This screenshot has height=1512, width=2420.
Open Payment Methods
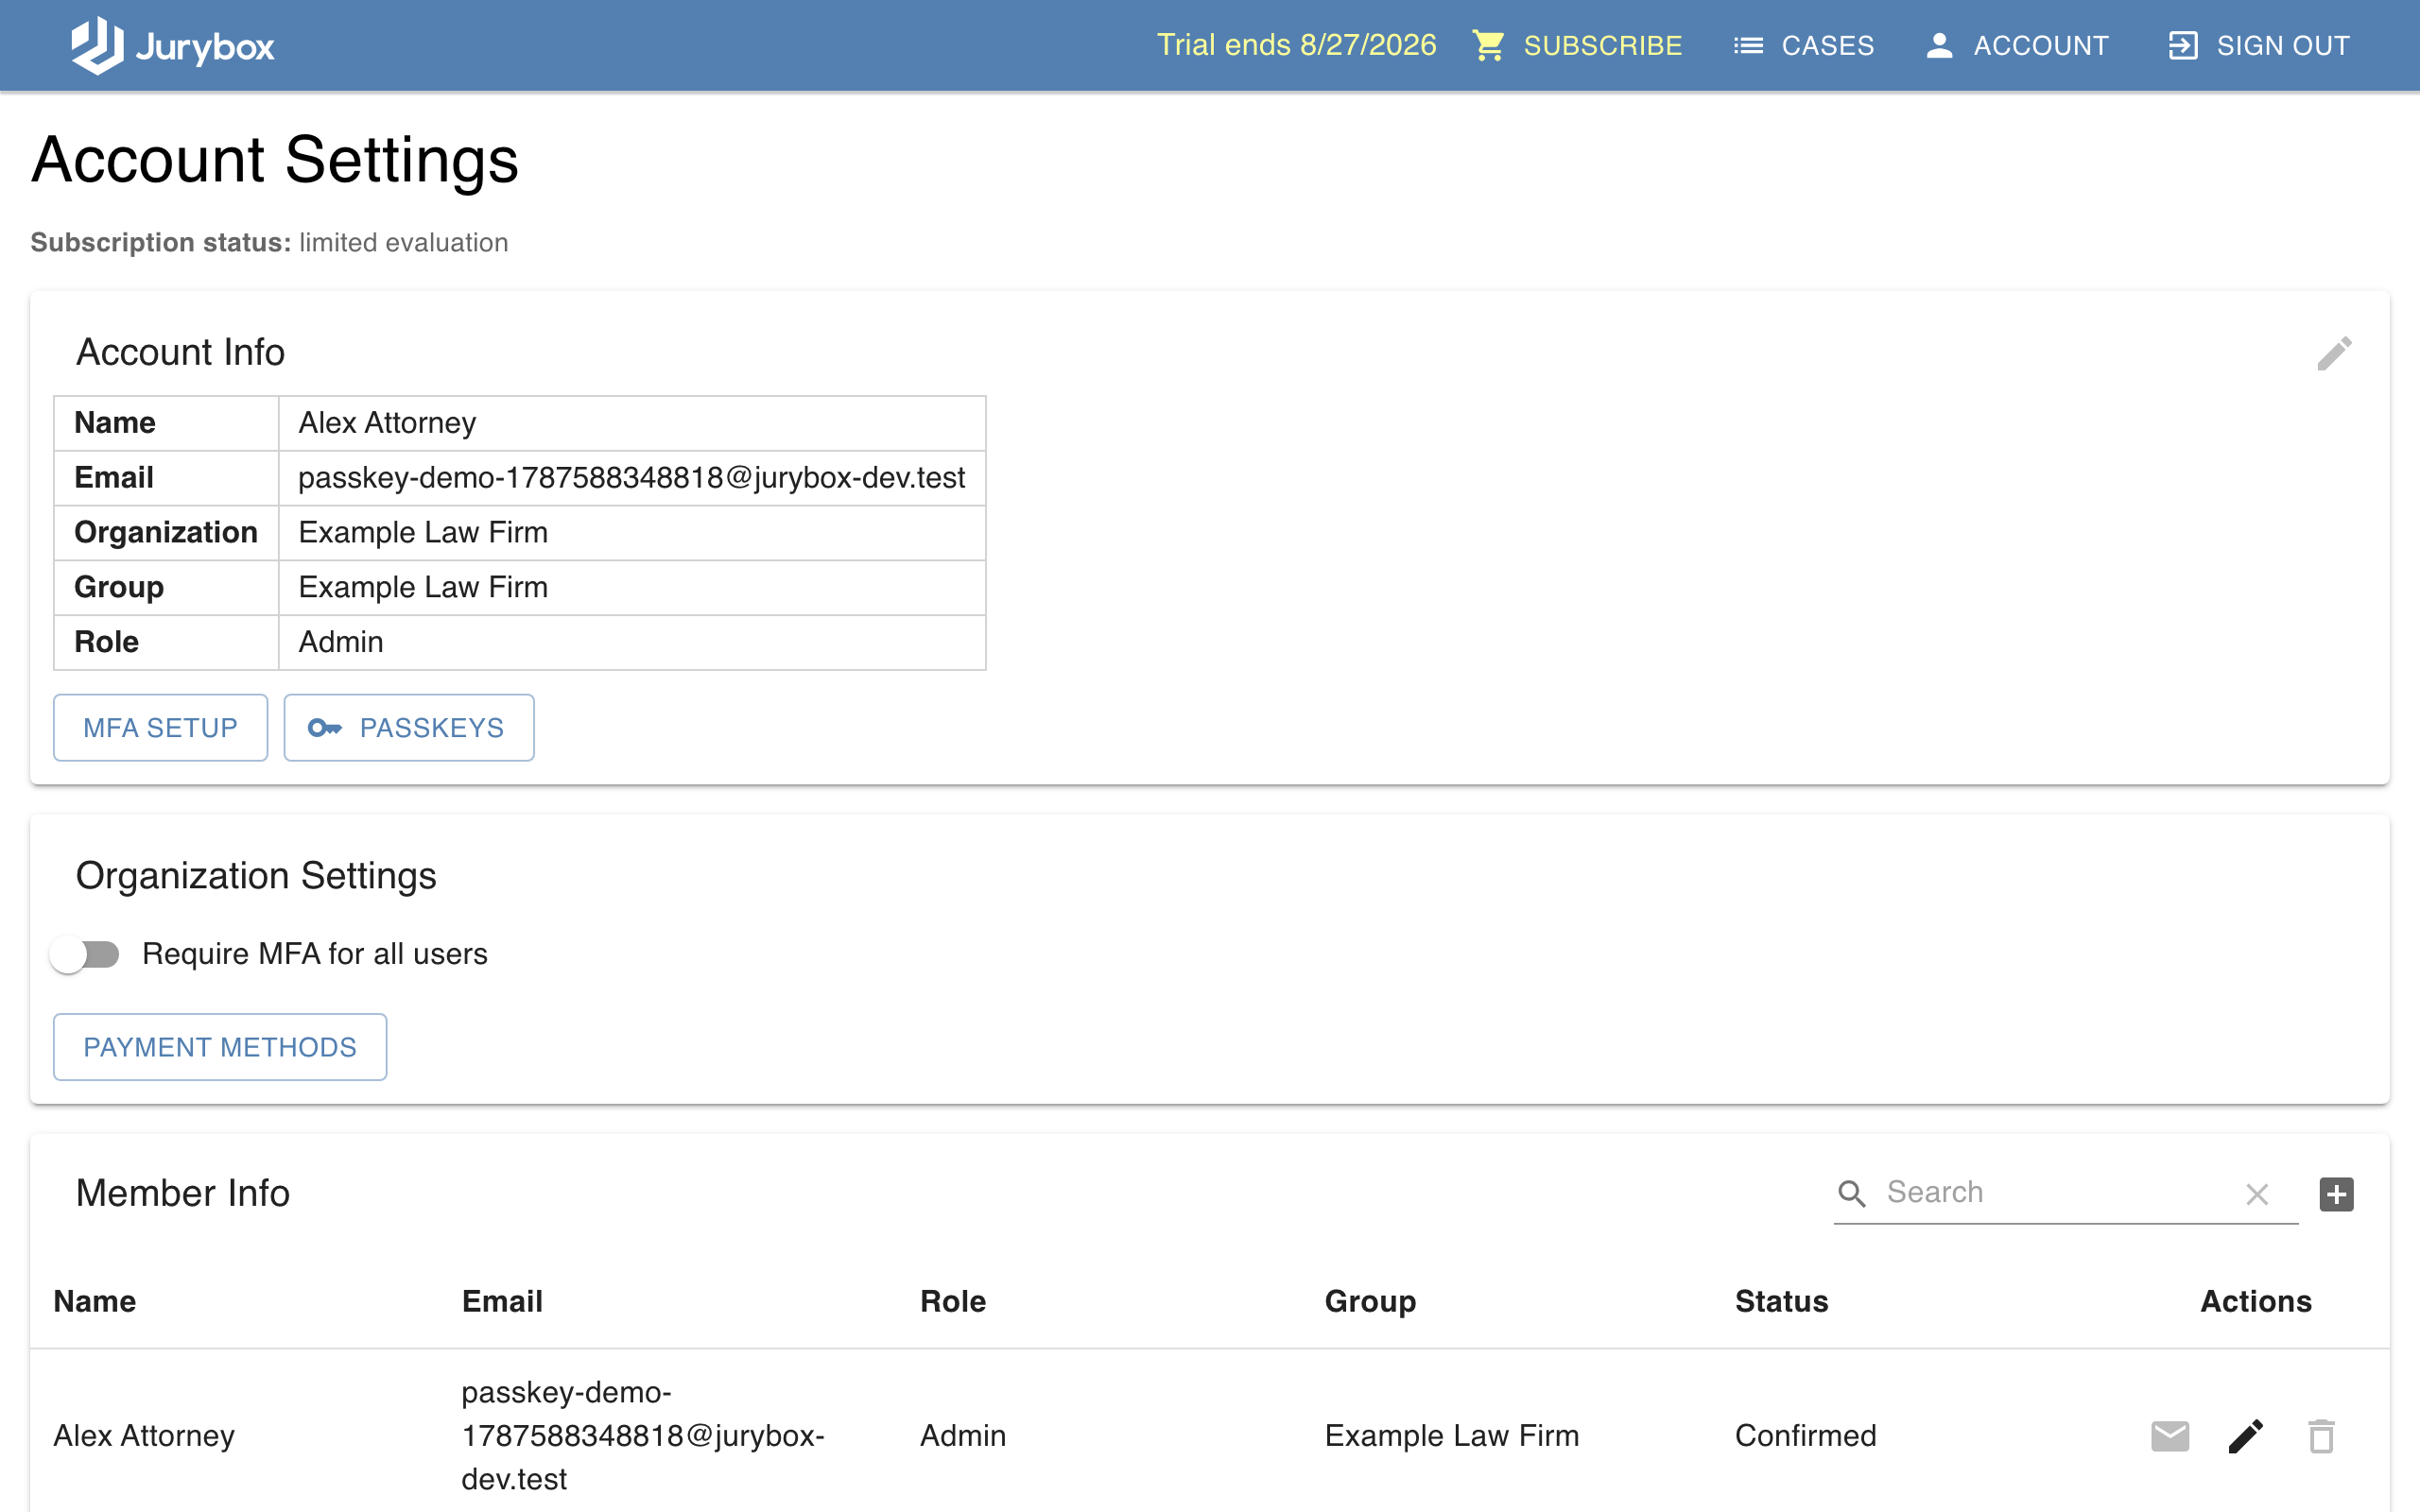click(220, 1047)
